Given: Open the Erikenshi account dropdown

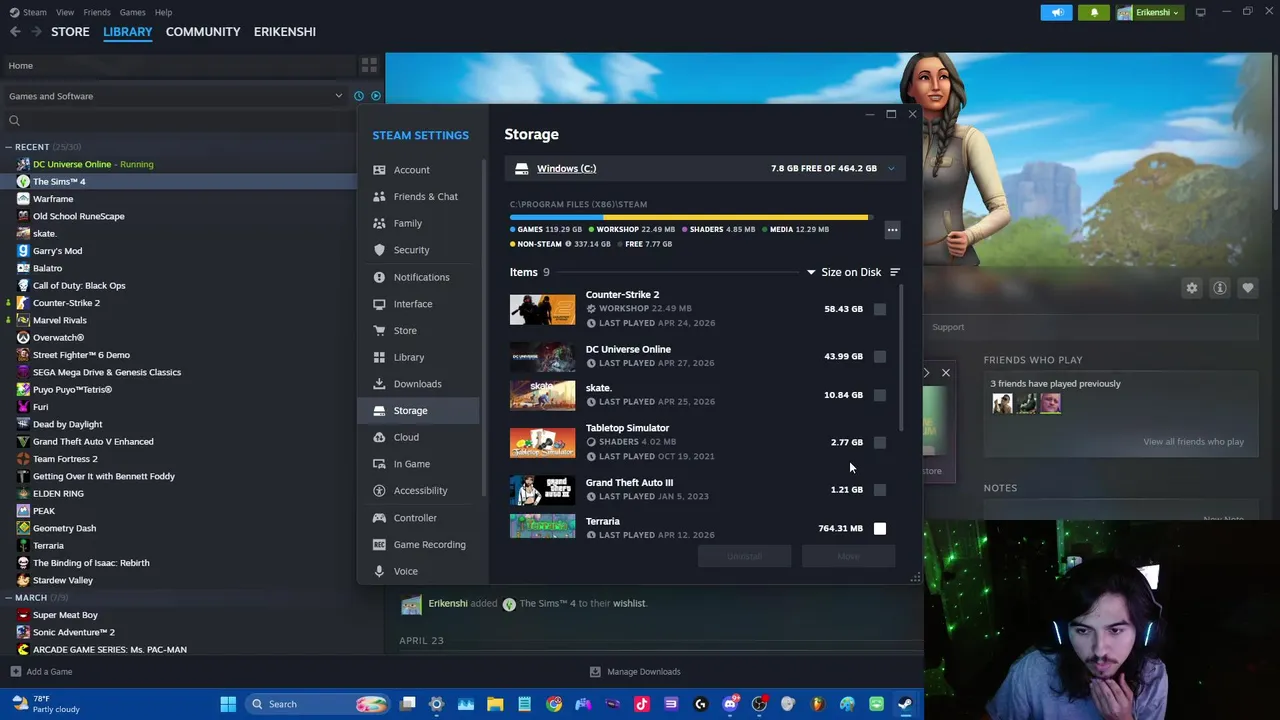Looking at the screenshot, I should pos(1149,12).
